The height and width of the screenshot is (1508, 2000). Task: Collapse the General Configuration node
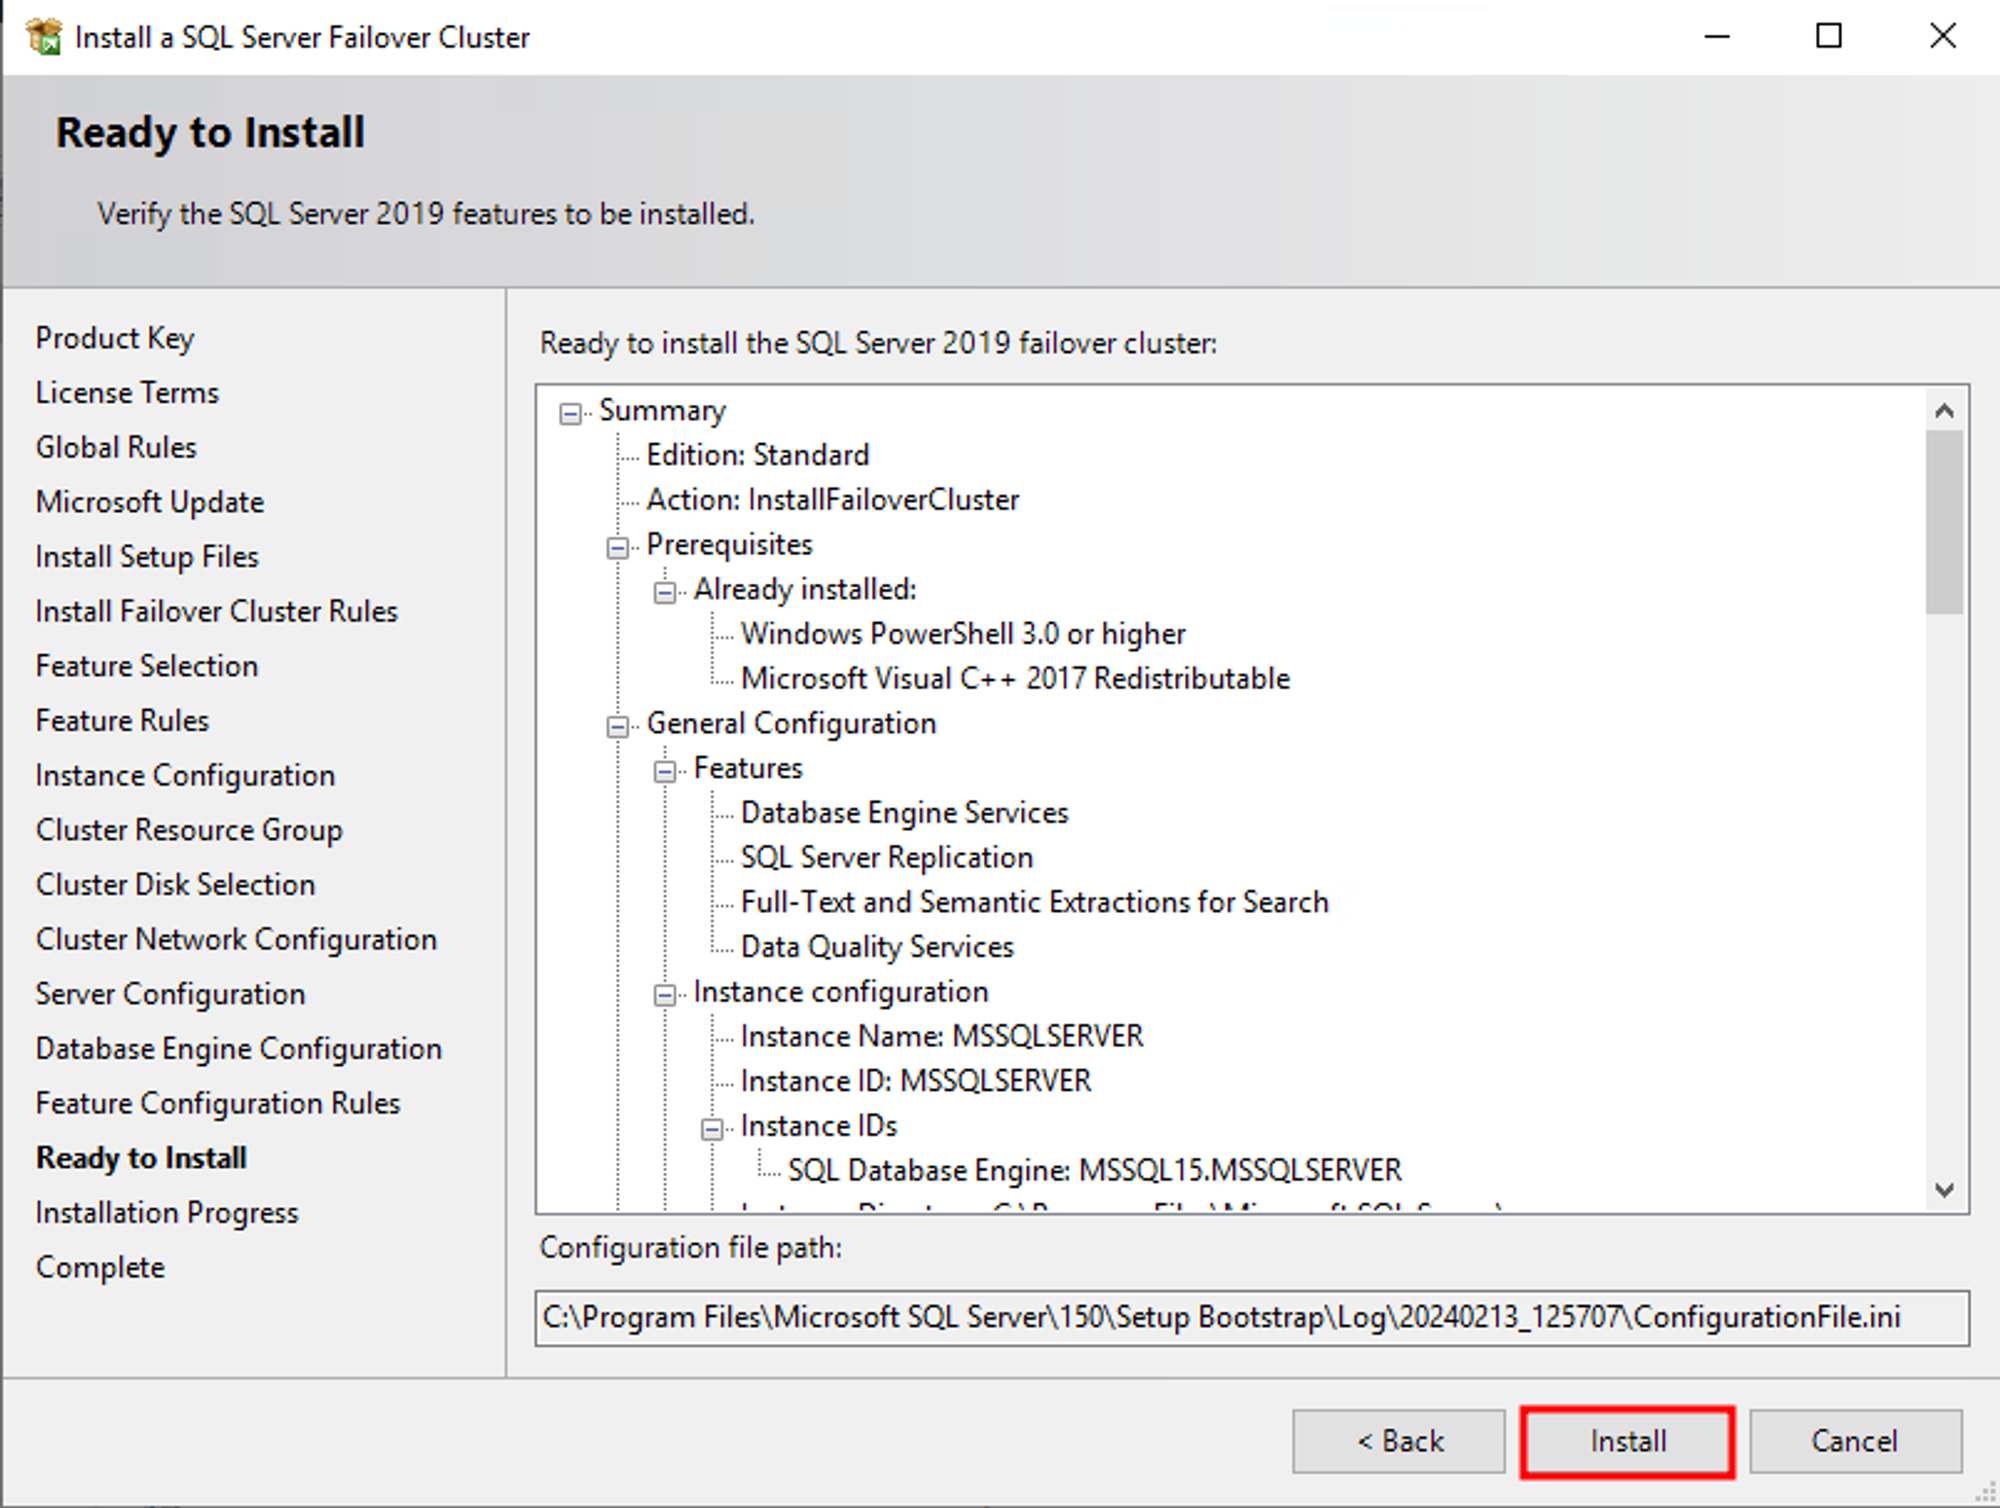click(x=618, y=726)
